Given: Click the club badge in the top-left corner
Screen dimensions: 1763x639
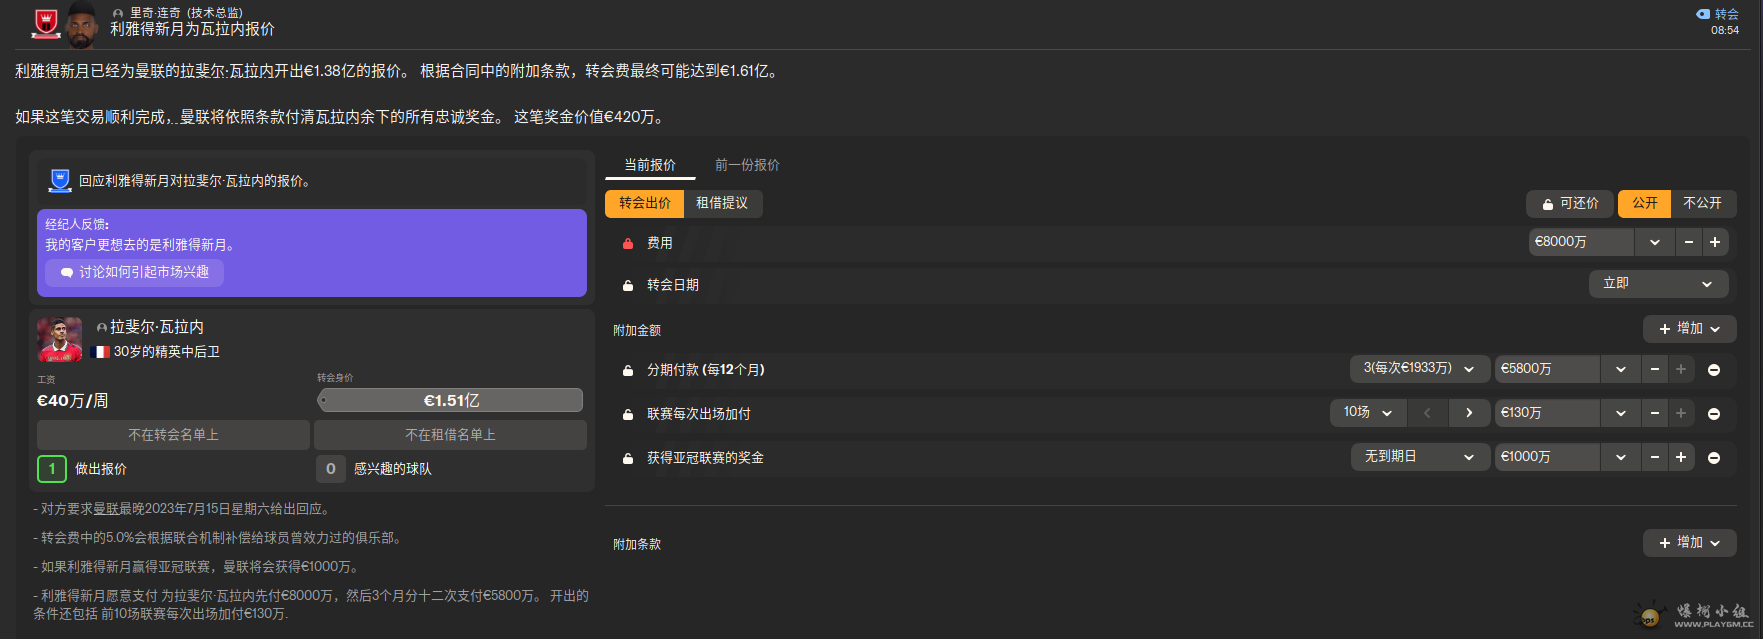Looking at the screenshot, I should 46,23.
